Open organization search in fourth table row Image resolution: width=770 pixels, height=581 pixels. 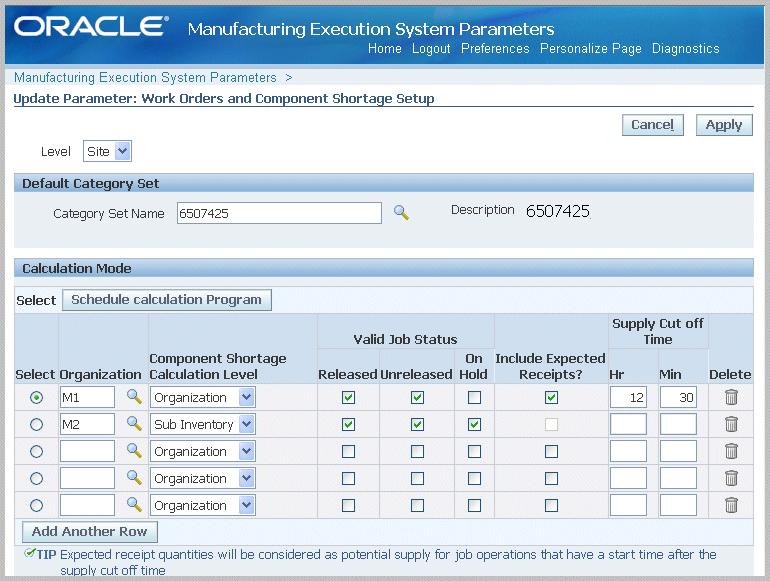click(x=134, y=478)
